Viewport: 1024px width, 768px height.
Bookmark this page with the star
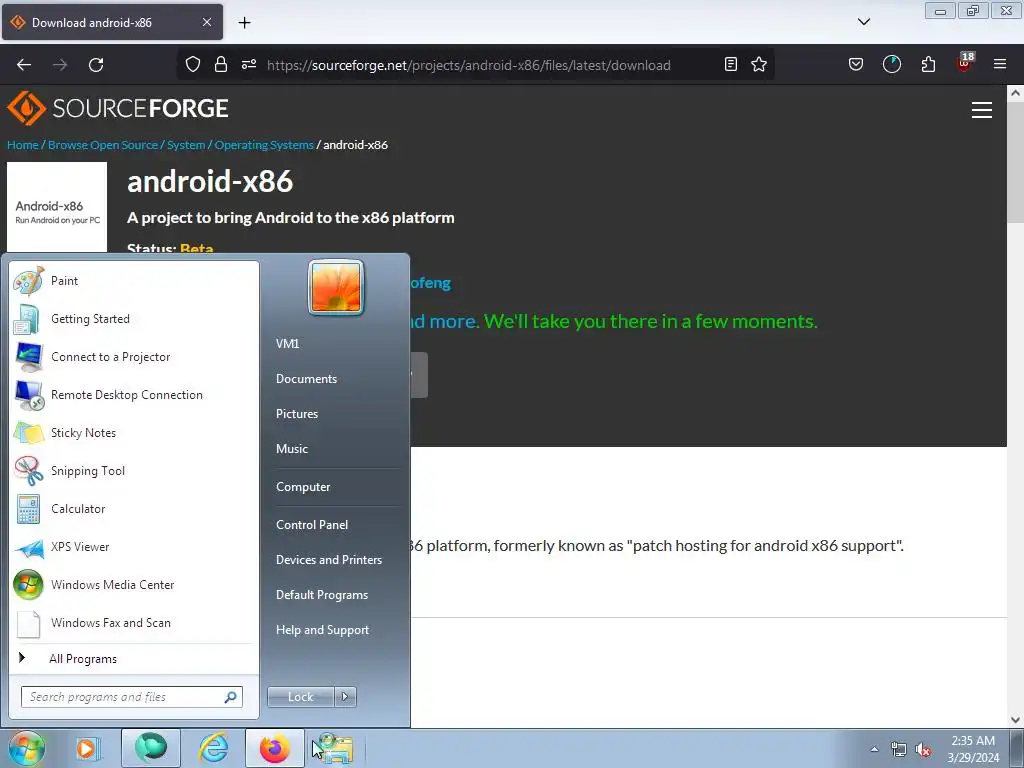coord(759,65)
